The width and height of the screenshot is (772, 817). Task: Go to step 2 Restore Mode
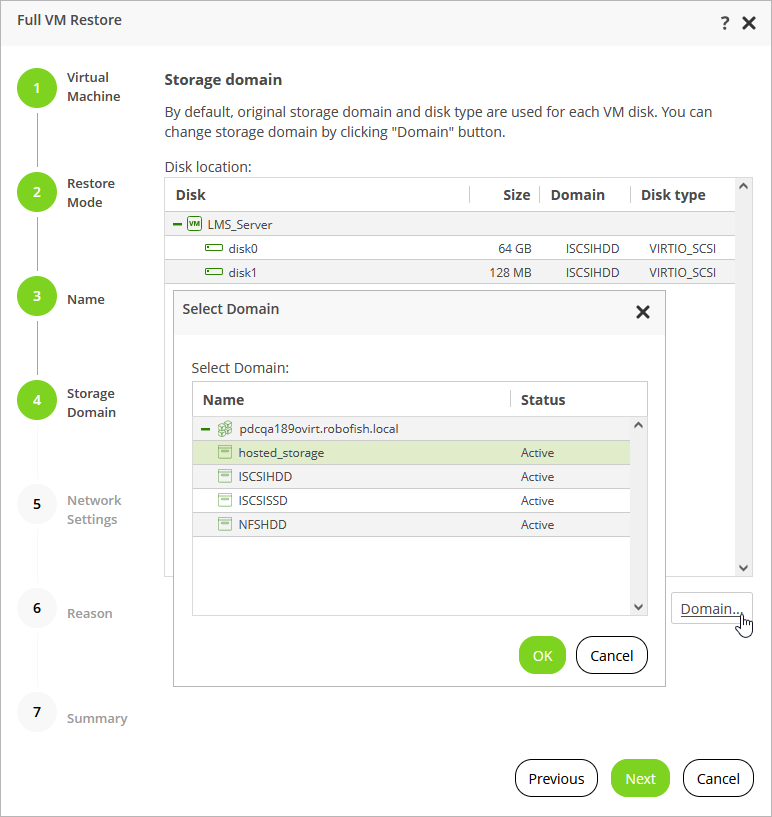(x=37, y=192)
